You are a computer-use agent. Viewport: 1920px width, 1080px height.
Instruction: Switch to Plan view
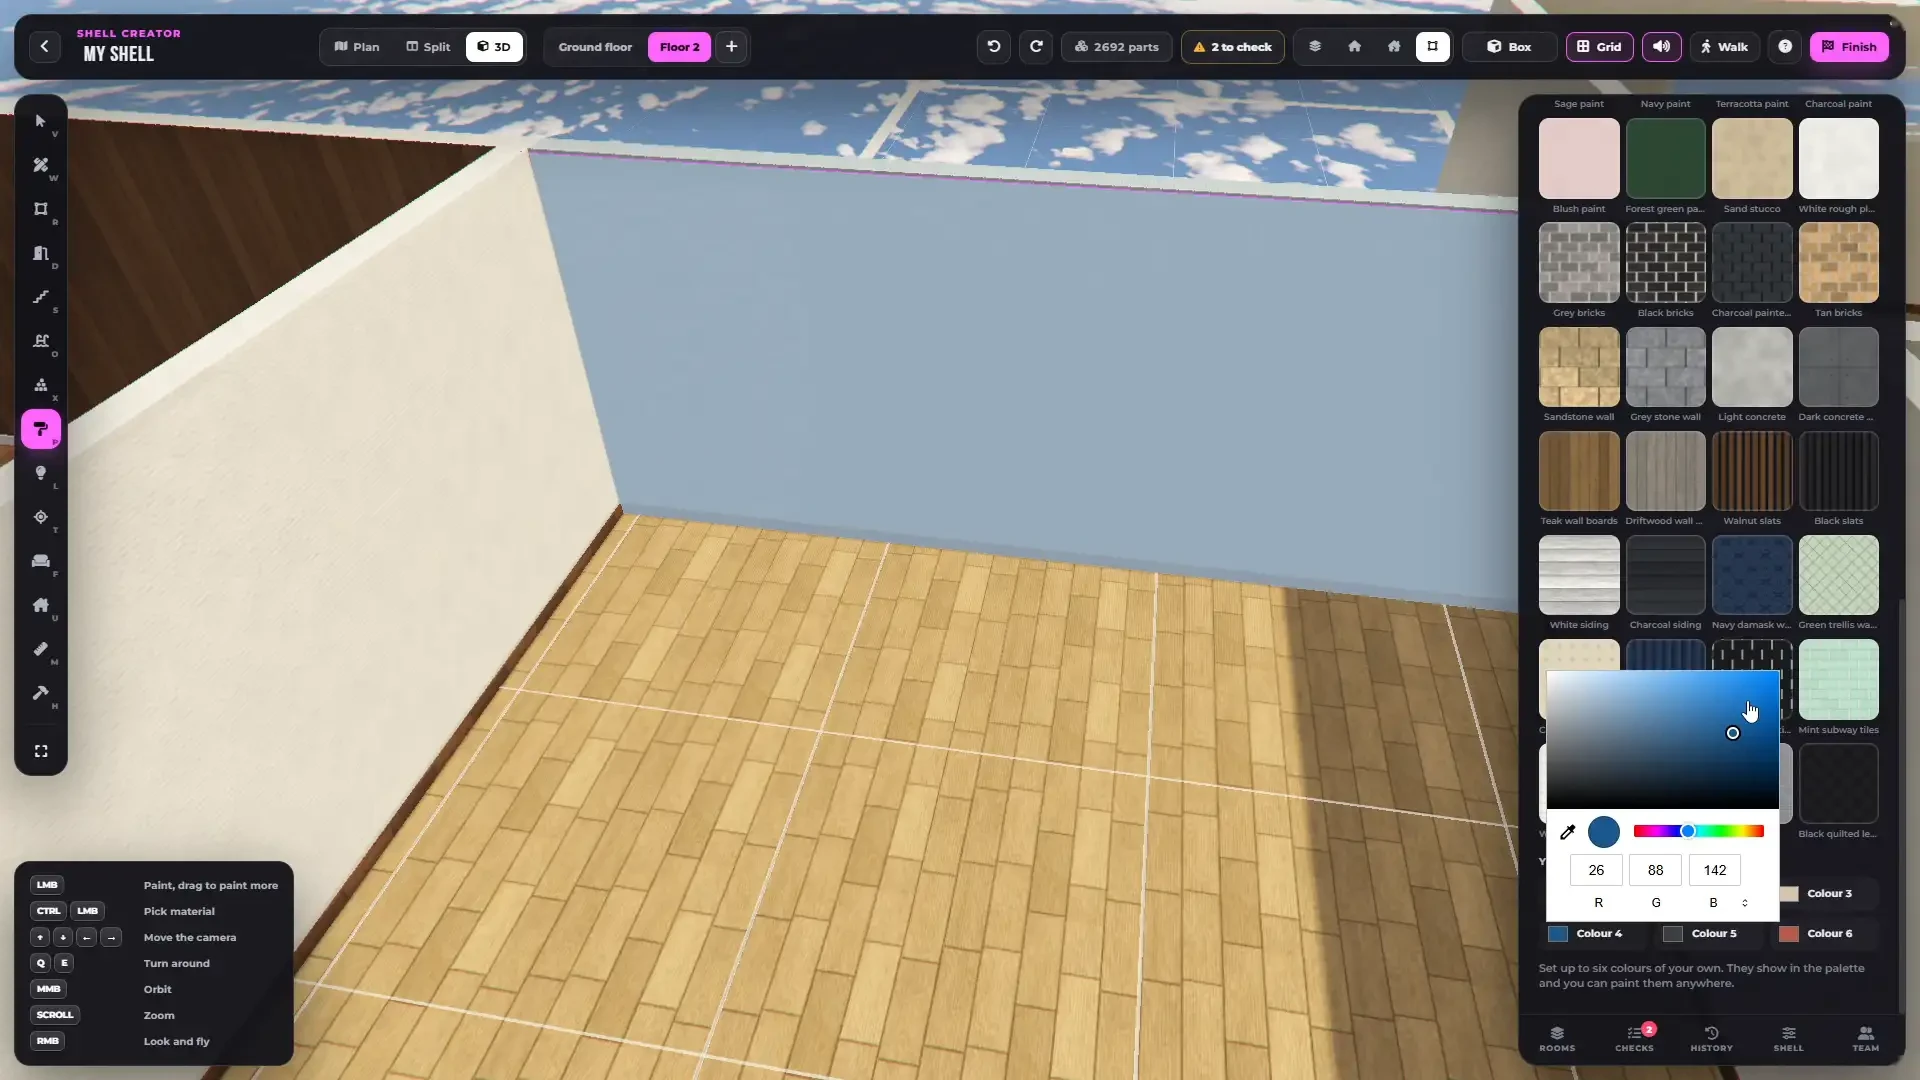(357, 46)
